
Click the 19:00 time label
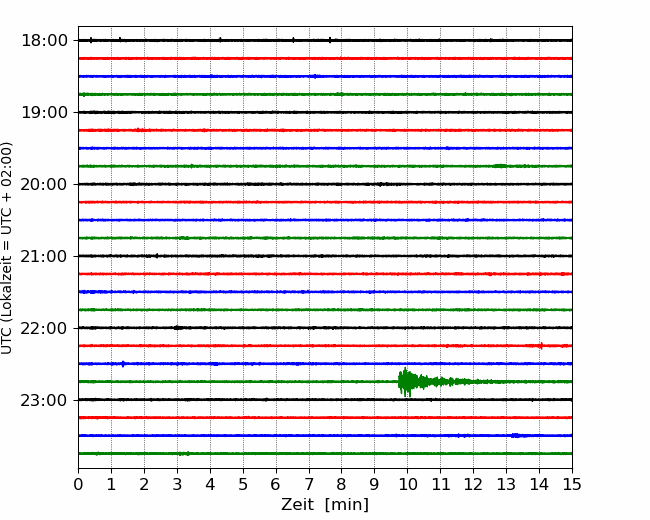[44, 112]
